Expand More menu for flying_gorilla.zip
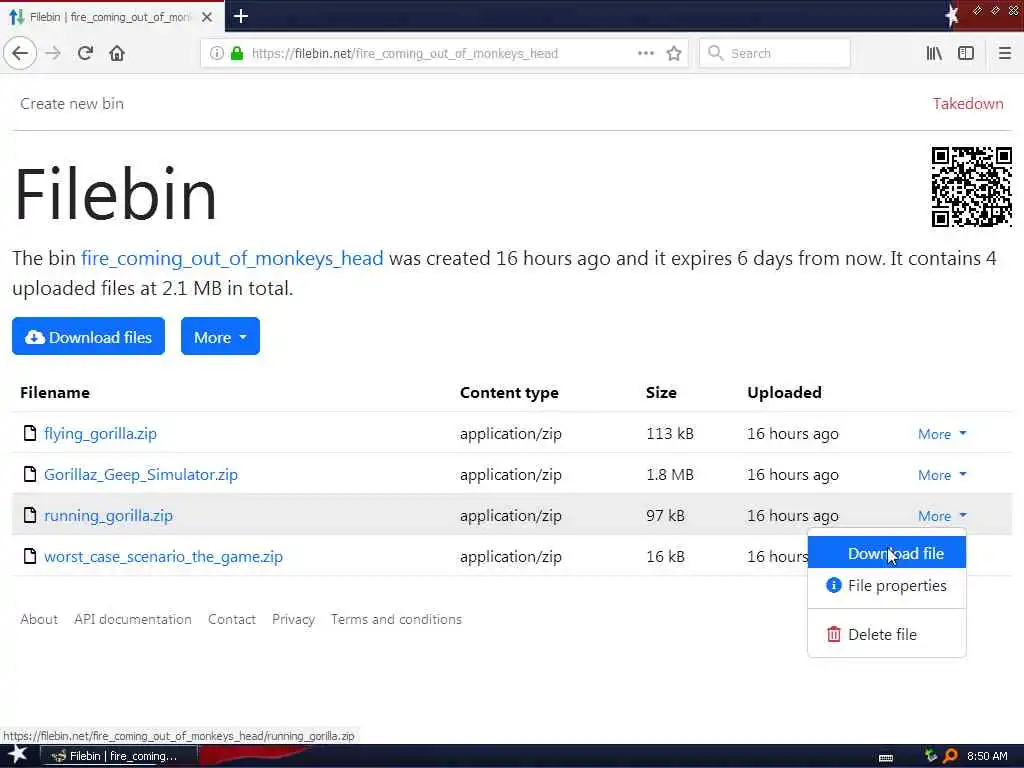The height and width of the screenshot is (768, 1024). pyautogui.click(x=942, y=434)
